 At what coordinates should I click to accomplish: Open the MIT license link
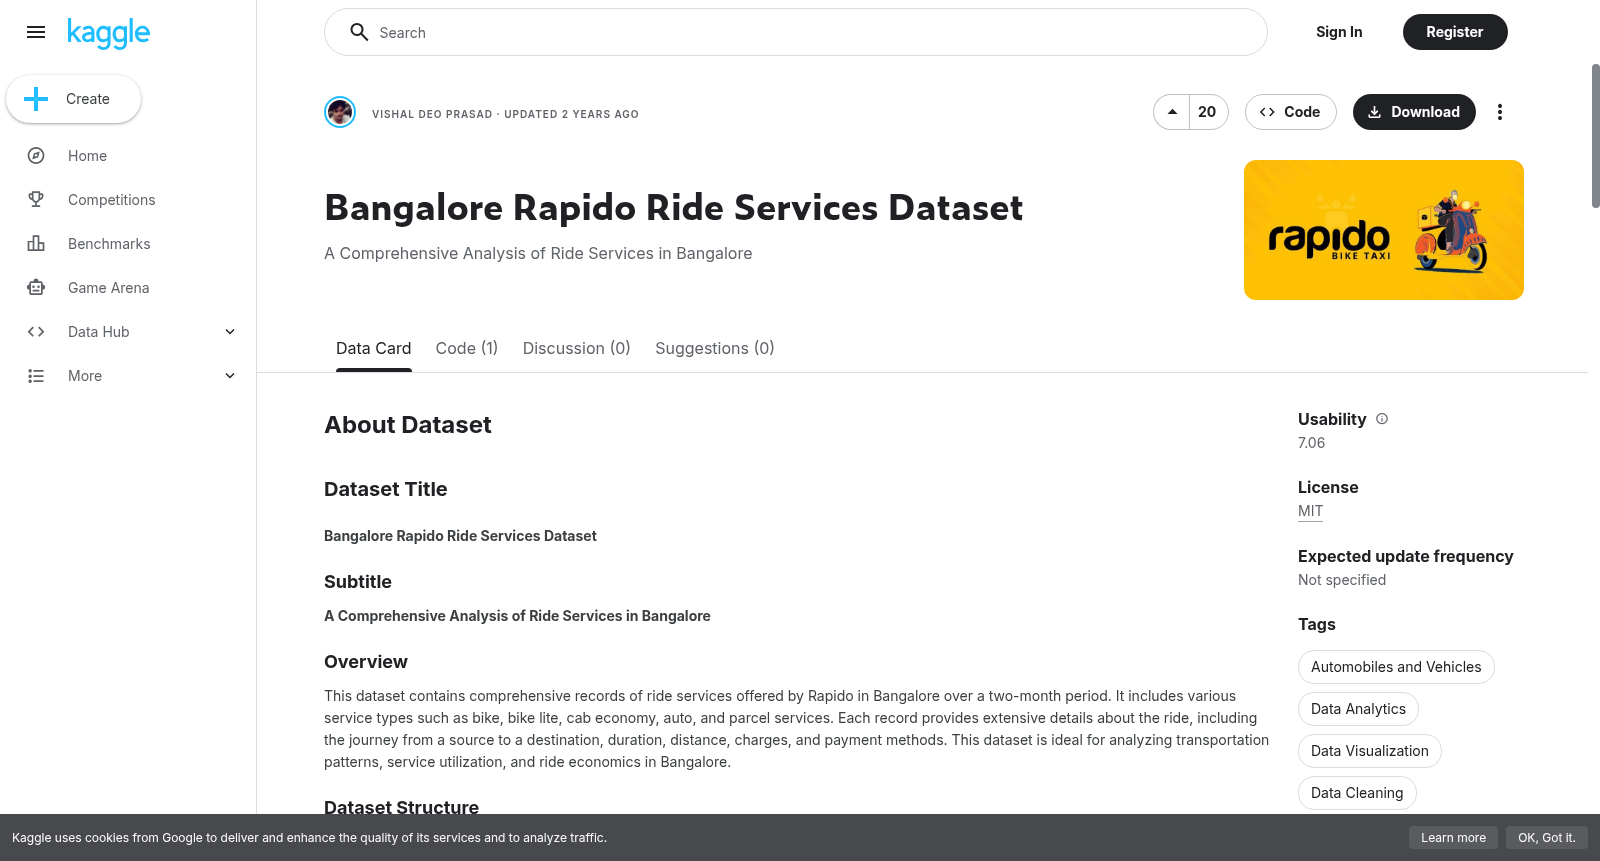(x=1310, y=511)
